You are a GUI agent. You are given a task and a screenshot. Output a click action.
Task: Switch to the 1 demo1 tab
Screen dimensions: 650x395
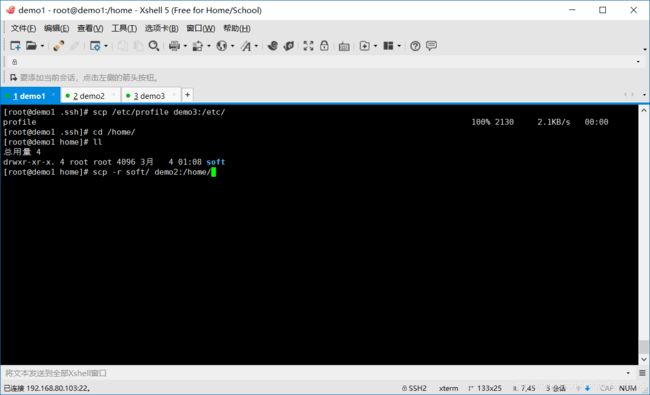[29, 96]
